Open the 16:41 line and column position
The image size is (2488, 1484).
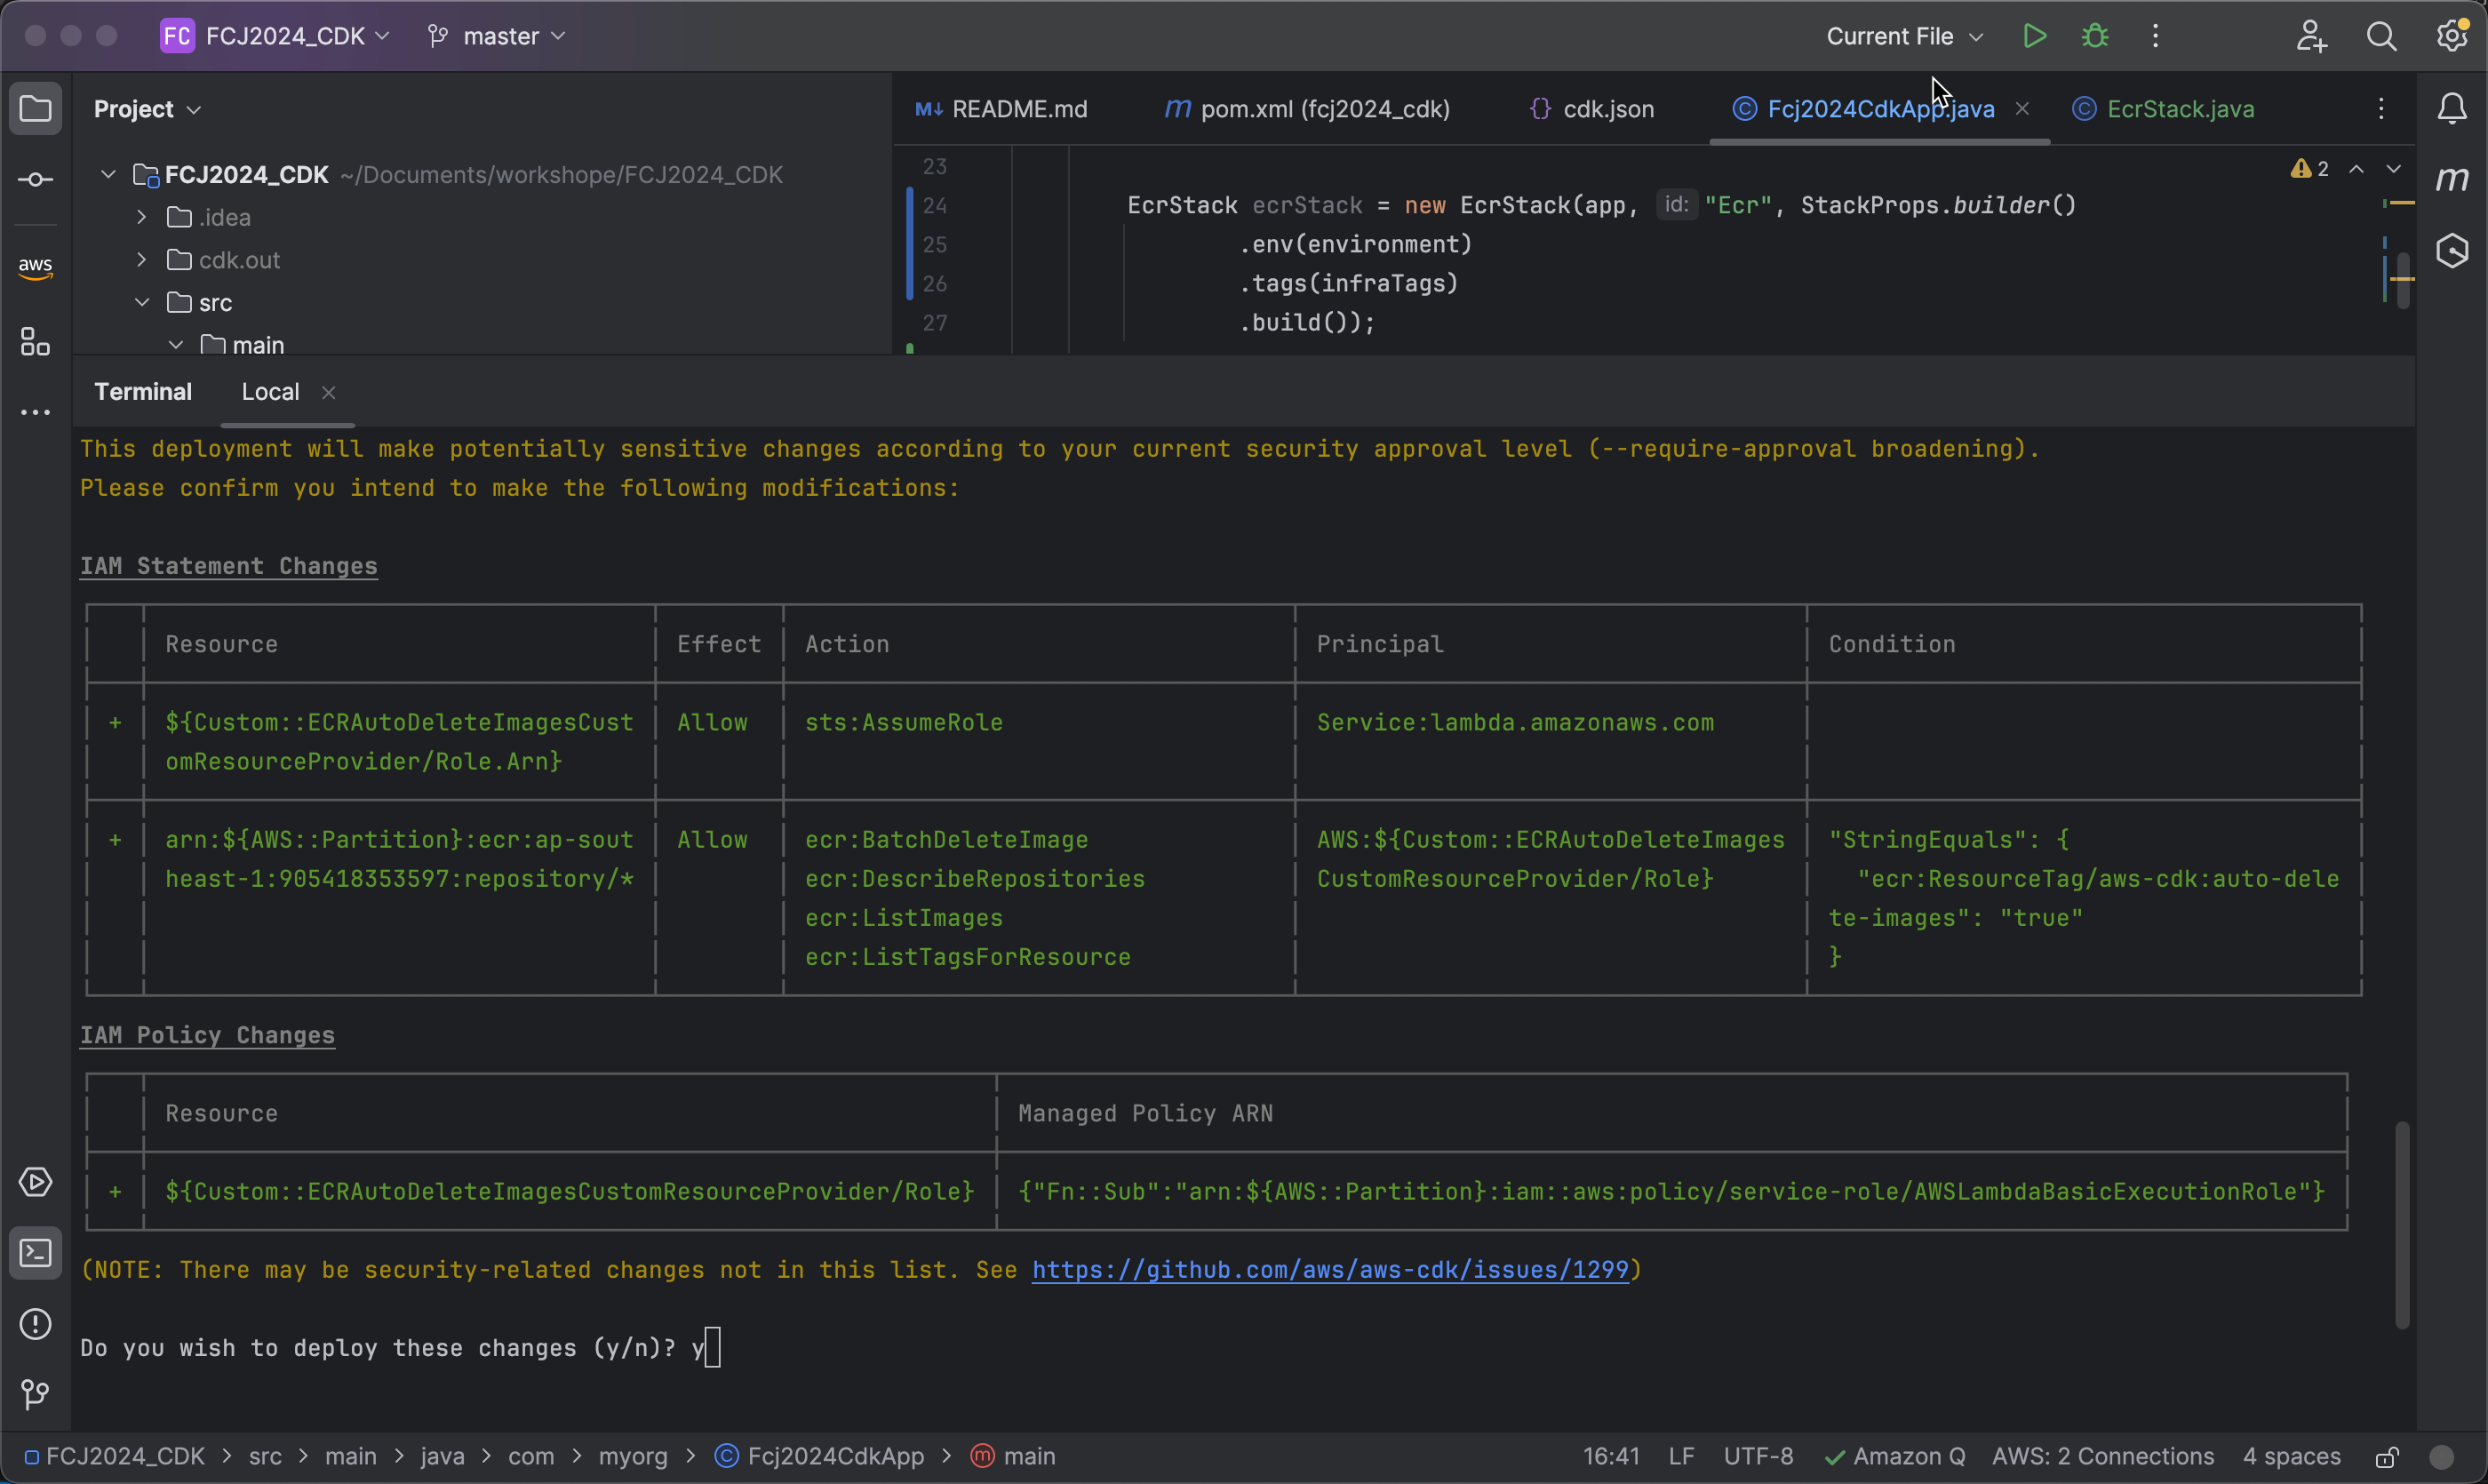1611,1457
